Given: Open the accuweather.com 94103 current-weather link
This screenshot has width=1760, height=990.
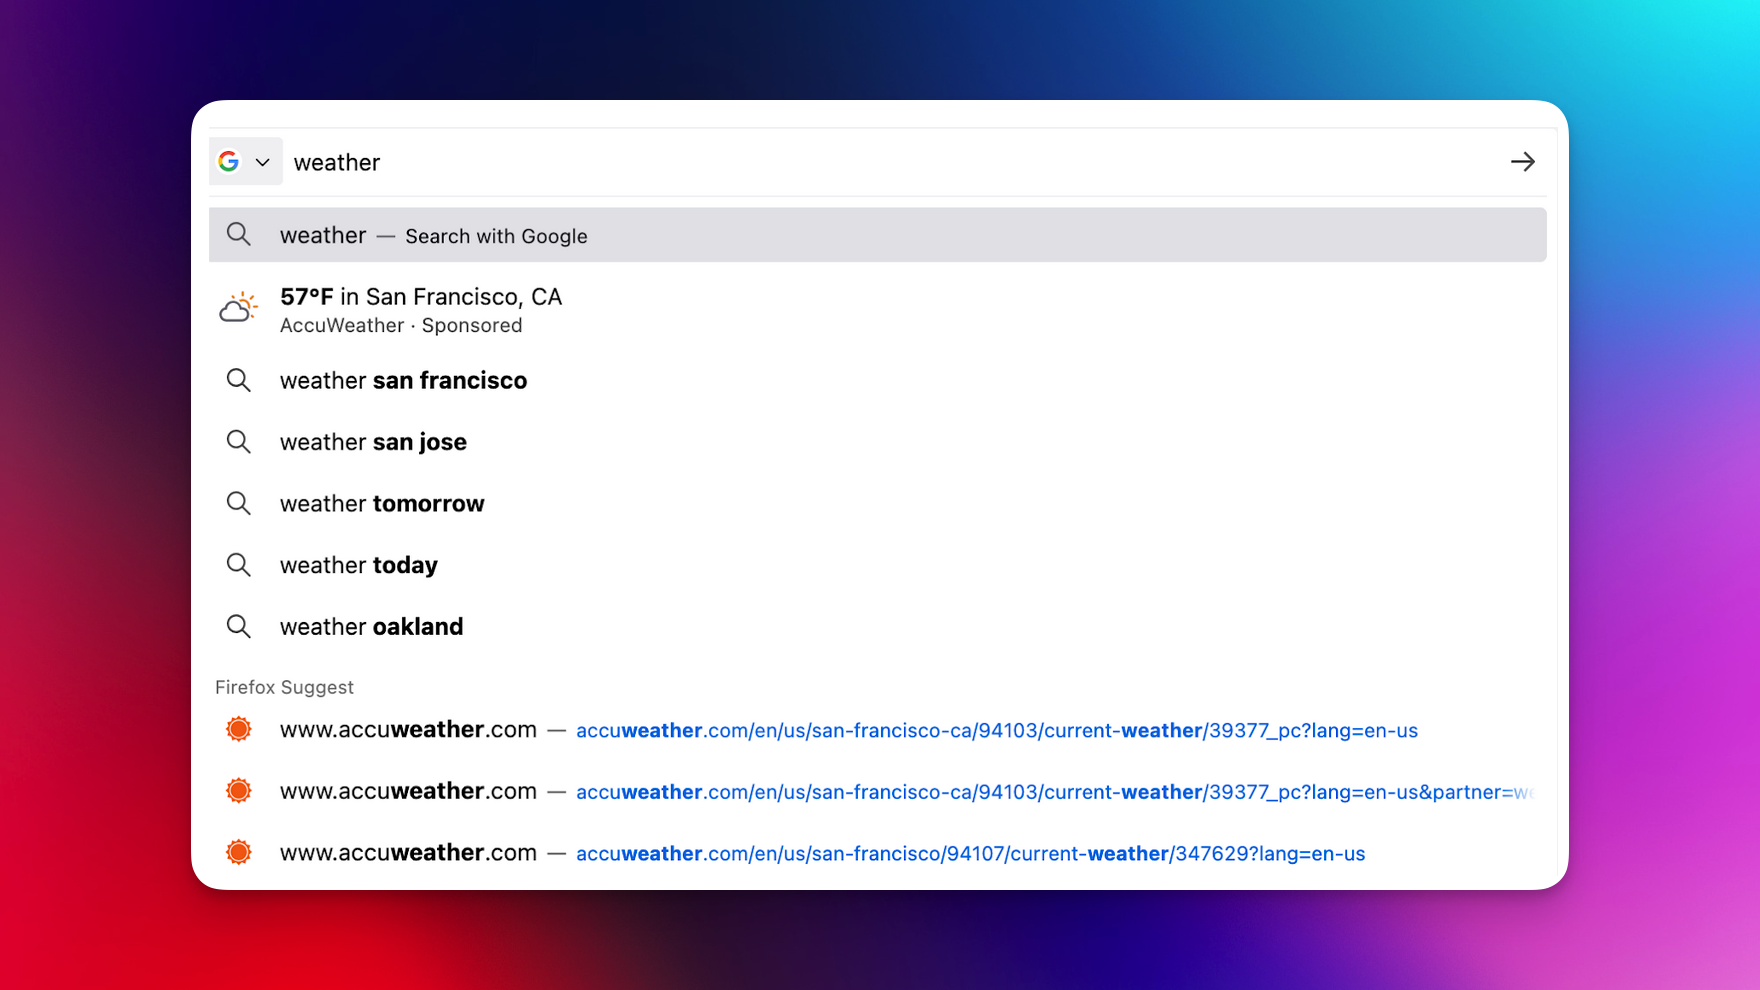Looking at the screenshot, I should [997, 730].
